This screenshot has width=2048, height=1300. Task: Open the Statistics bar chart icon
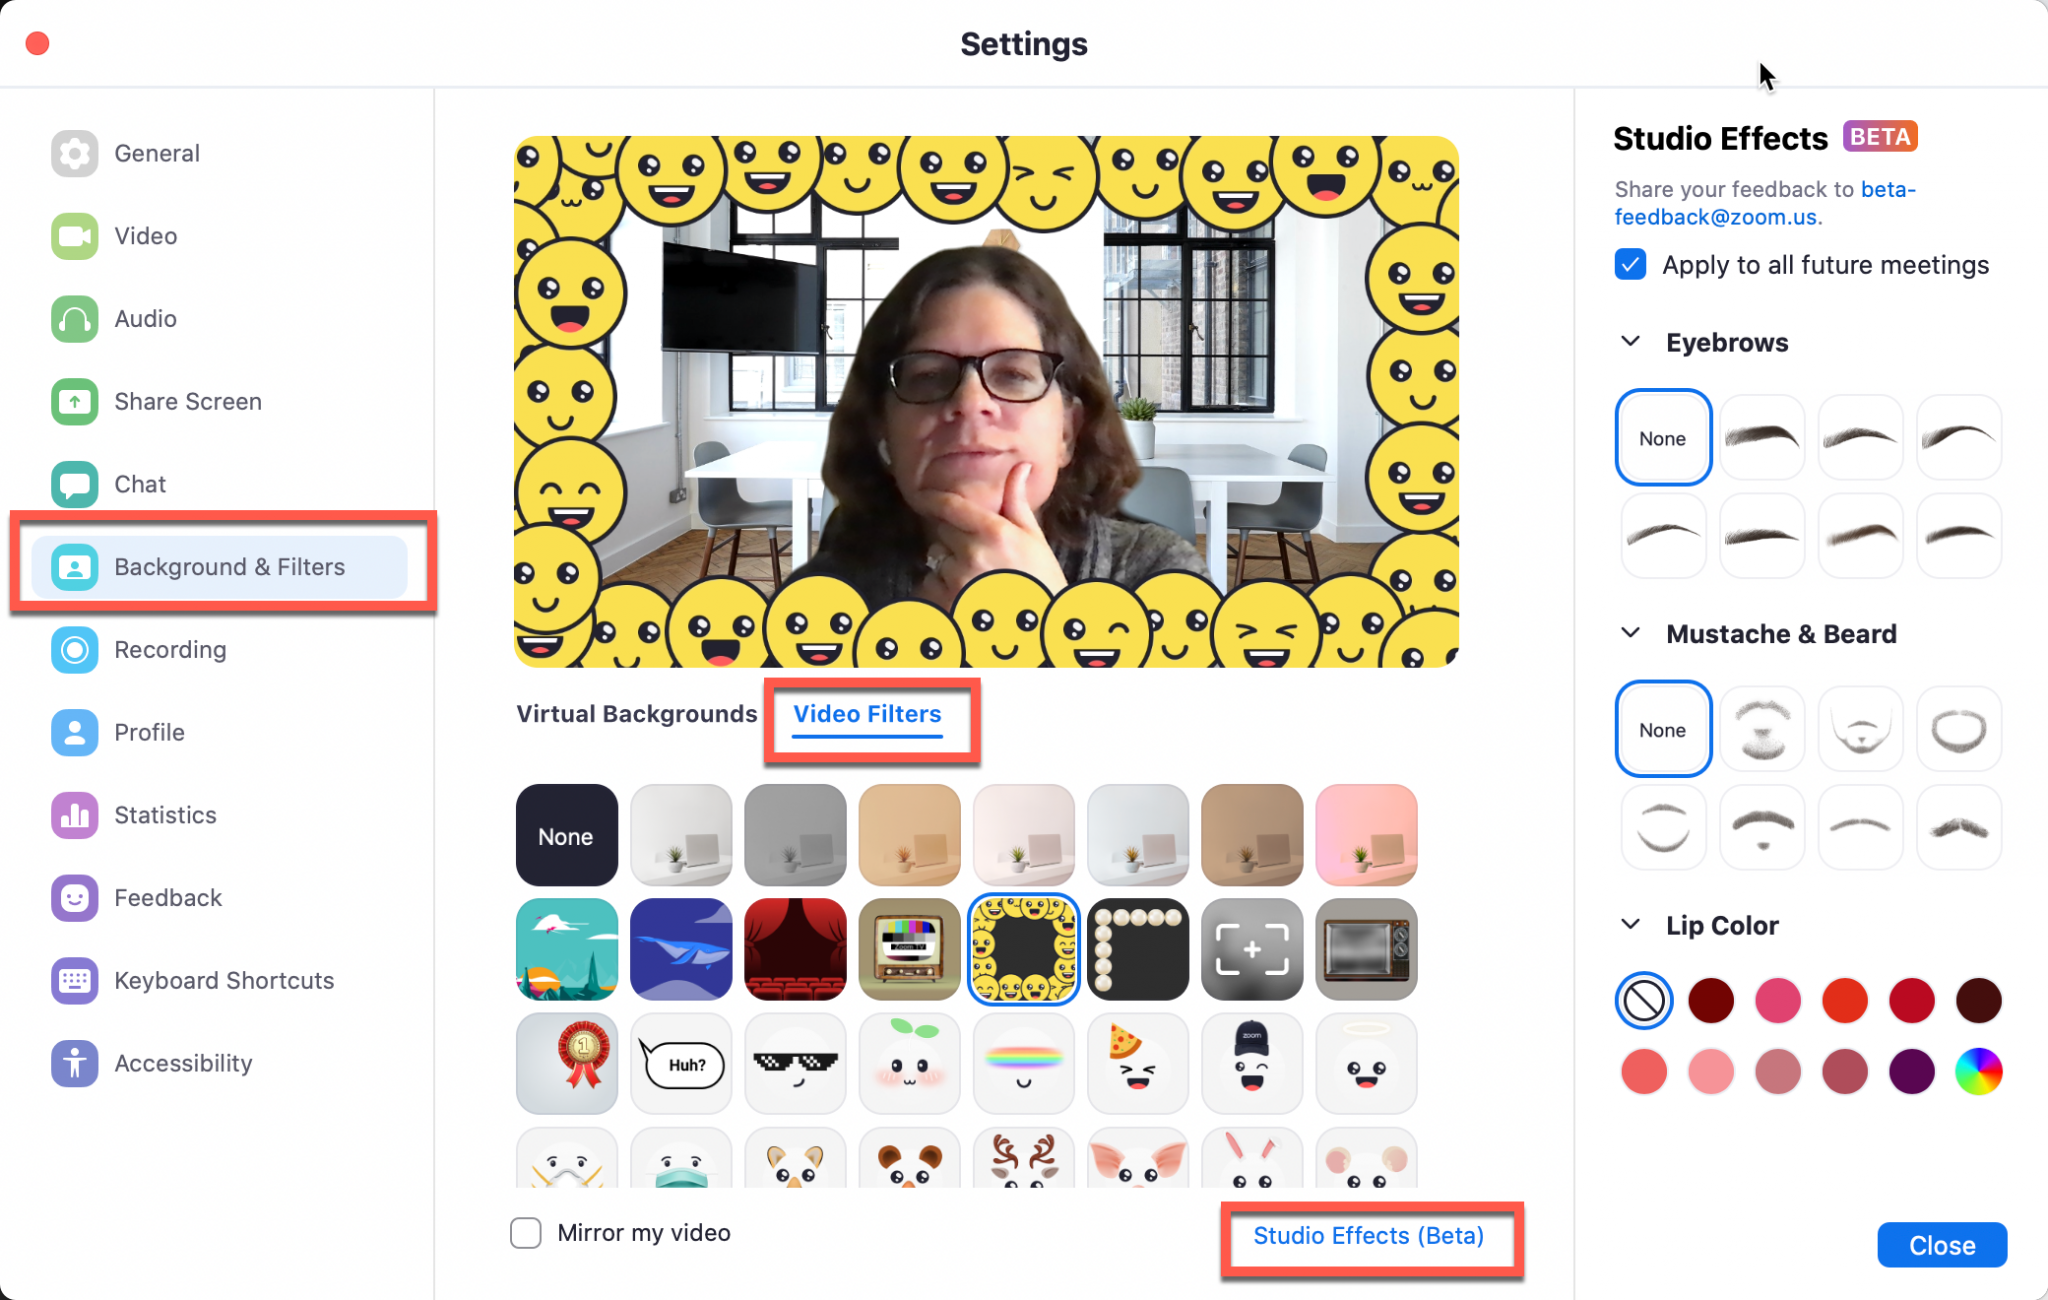75,815
